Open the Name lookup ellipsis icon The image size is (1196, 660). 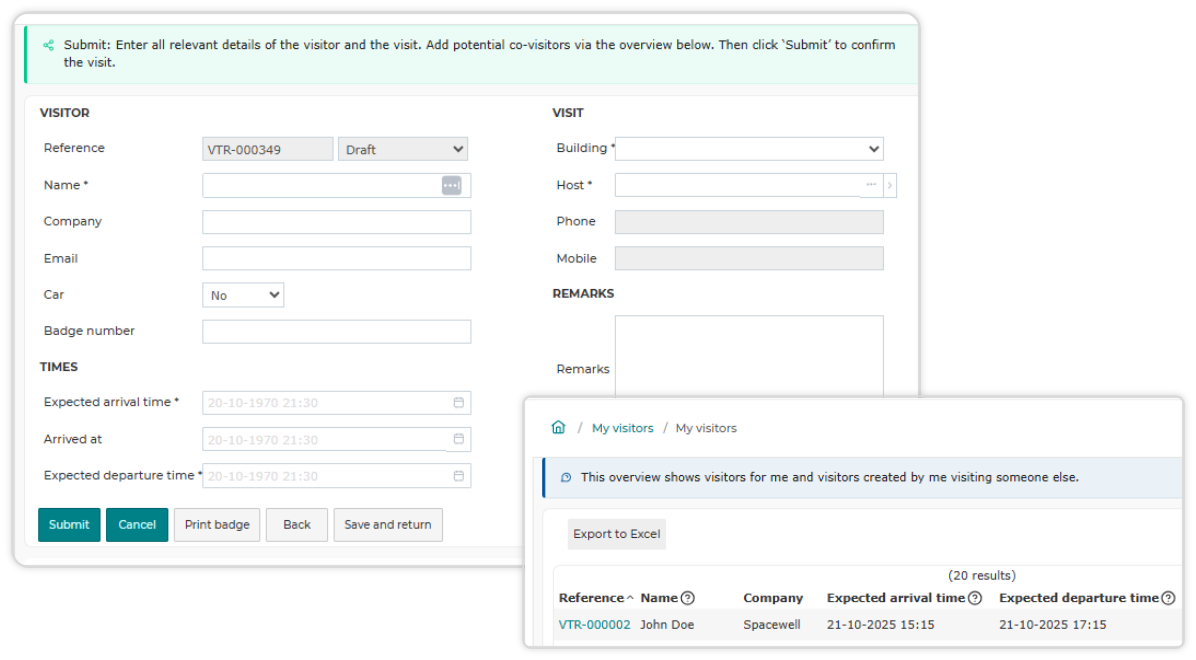pos(452,185)
